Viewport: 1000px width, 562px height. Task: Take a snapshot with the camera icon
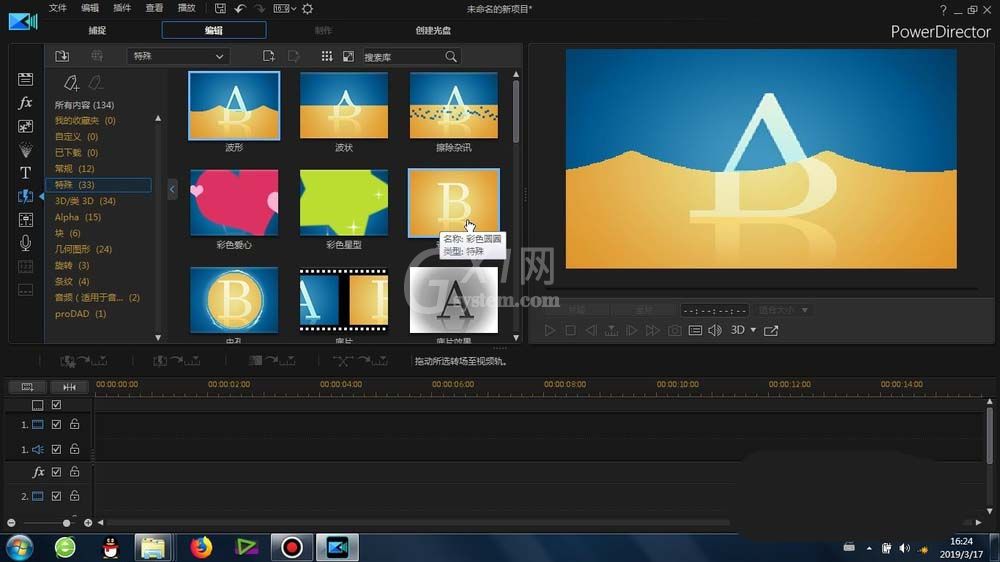click(674, 330)
